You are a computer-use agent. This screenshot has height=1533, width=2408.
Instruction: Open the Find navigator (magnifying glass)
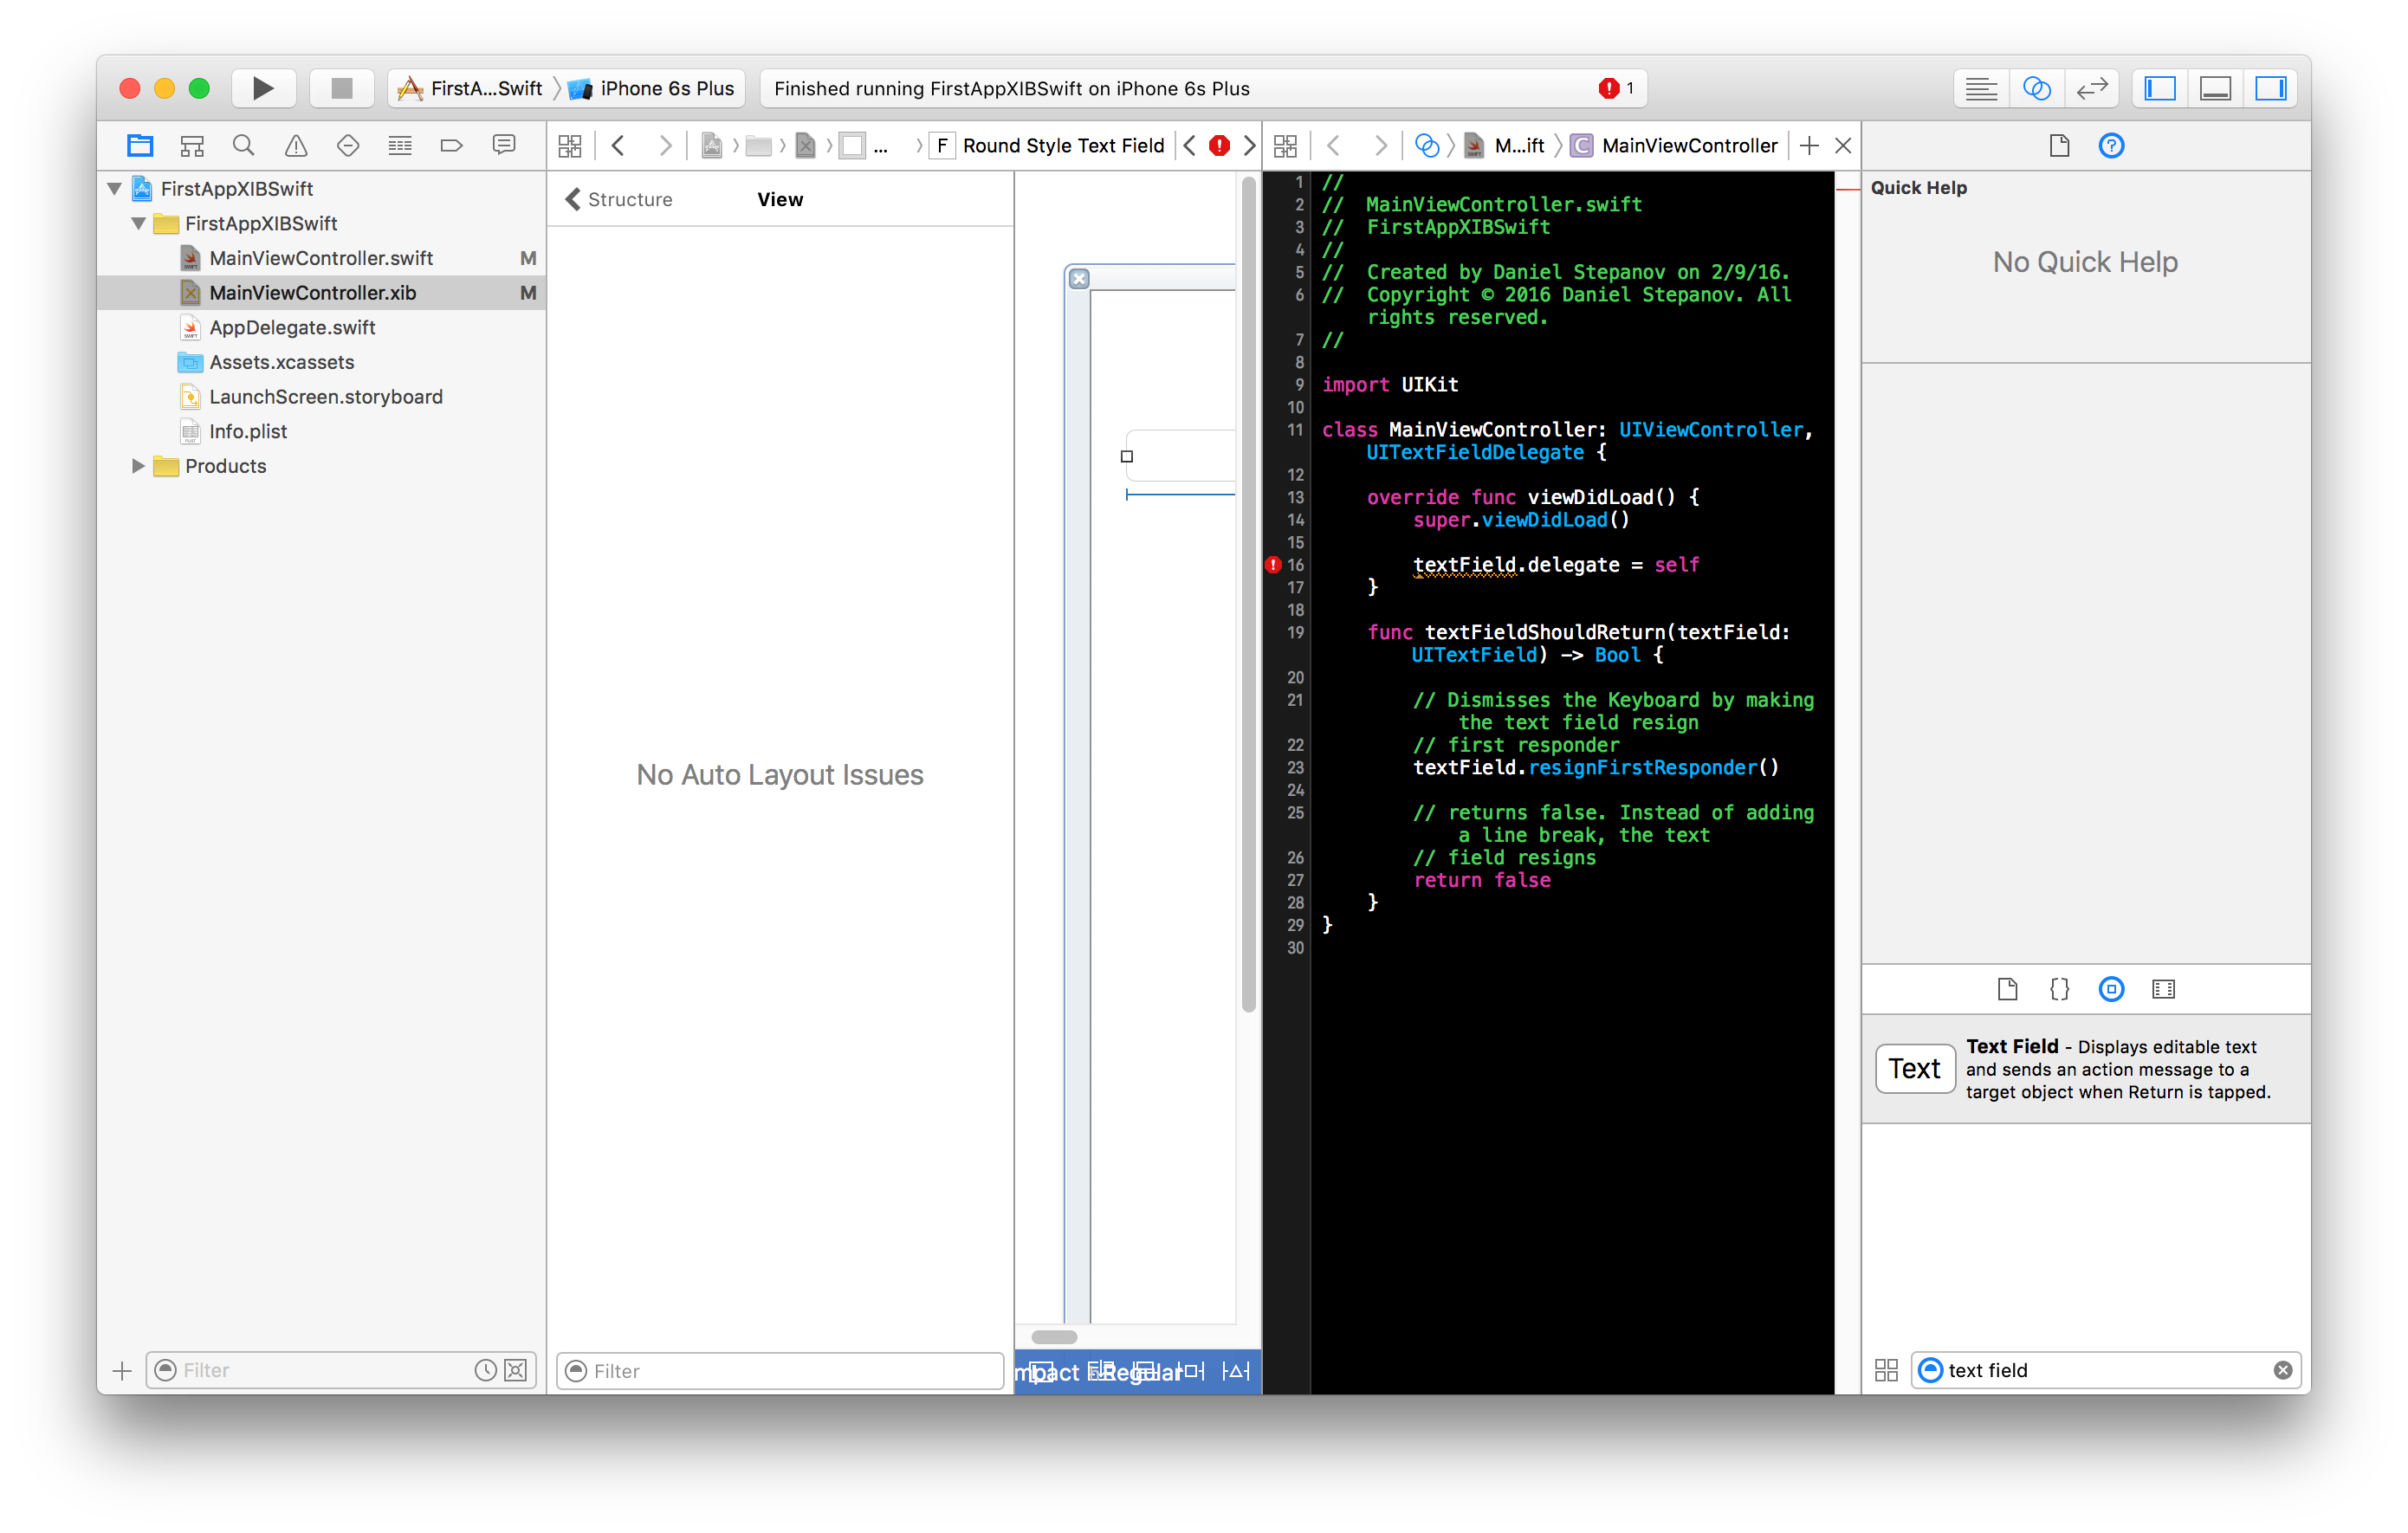tap(243, 145)
